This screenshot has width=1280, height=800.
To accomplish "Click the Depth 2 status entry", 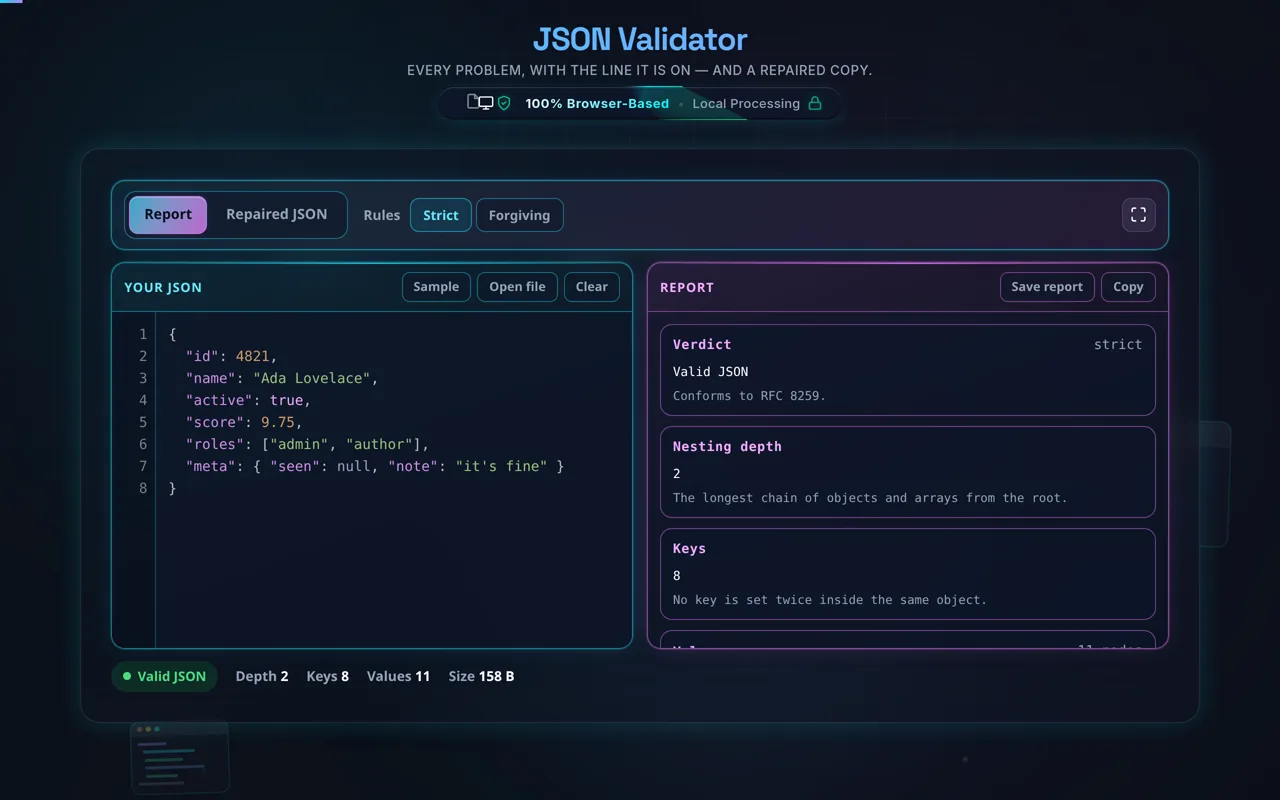I will point(262,676).
